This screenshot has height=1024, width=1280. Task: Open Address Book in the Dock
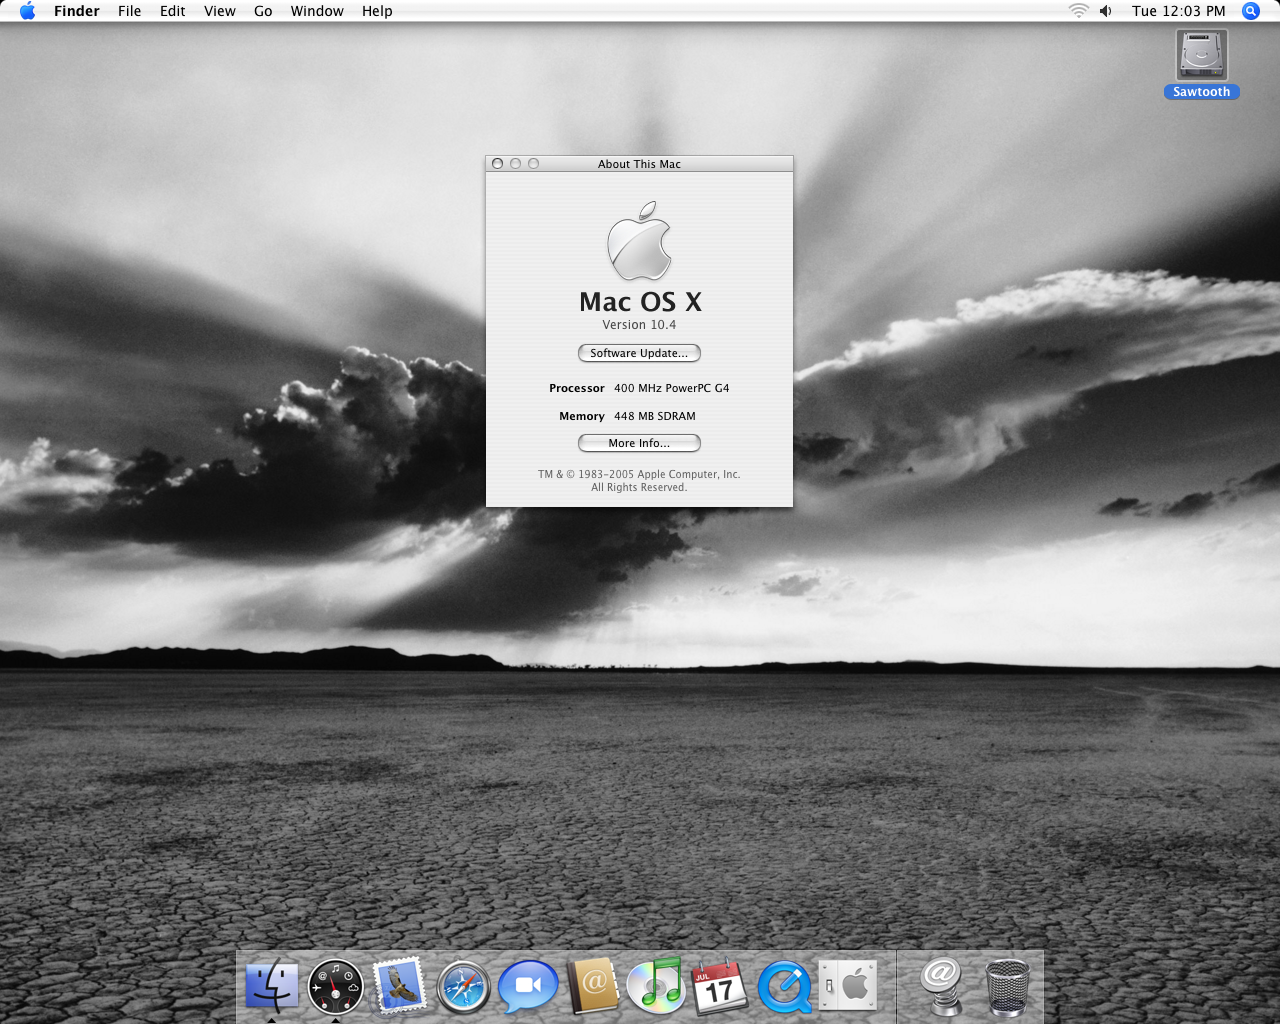click(593, 986)
